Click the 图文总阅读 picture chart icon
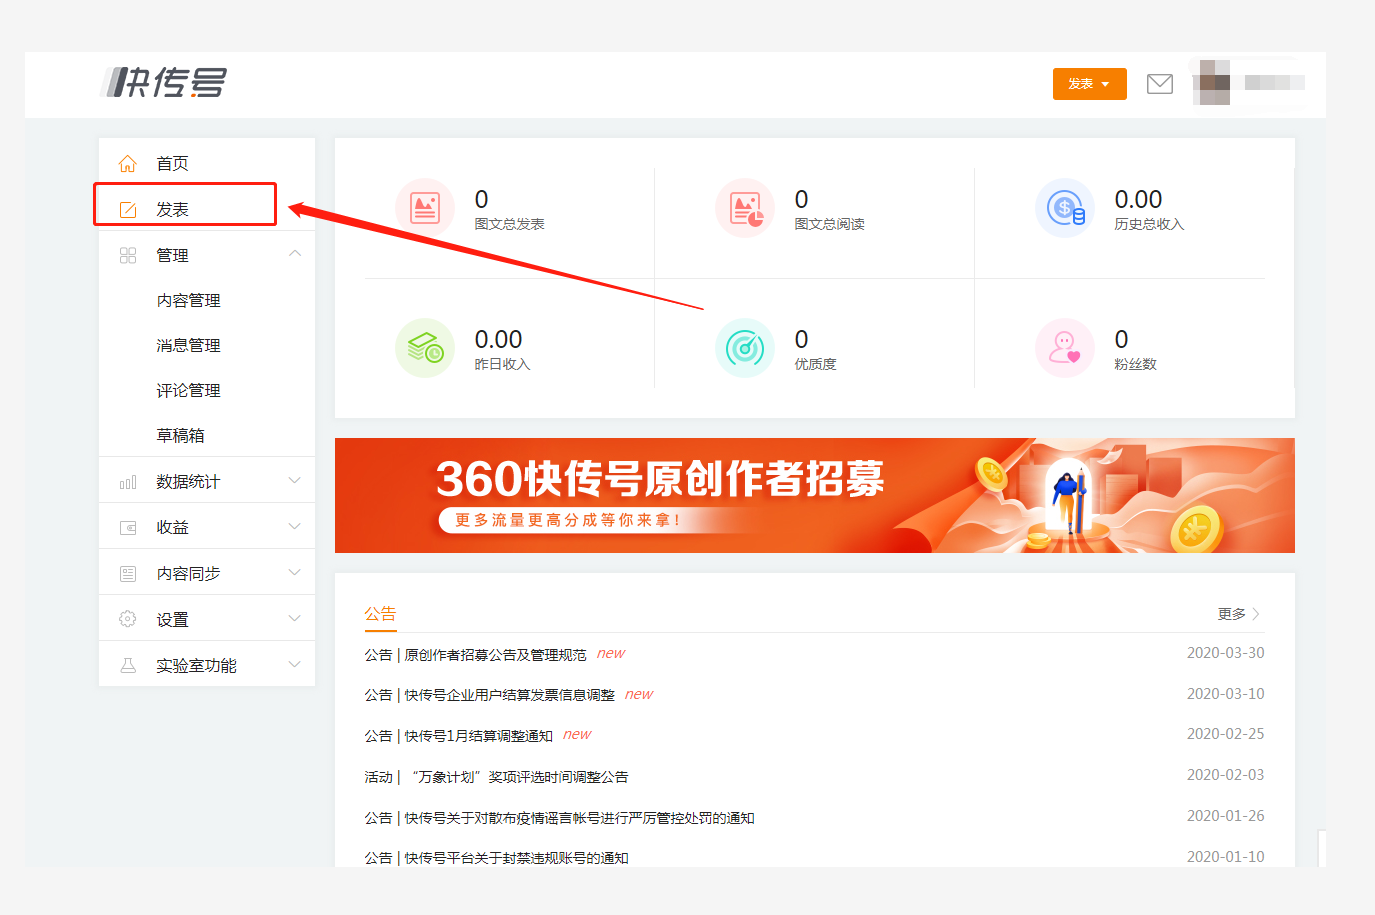This screenshot has height=915, width=1375. [x=745, y=208]
